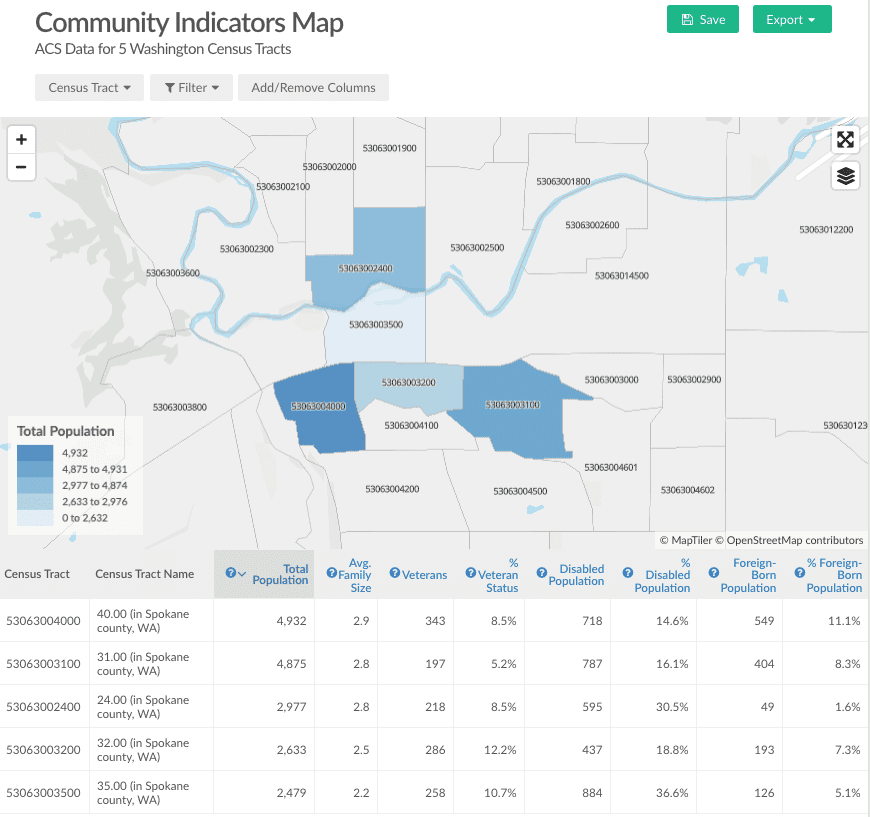Open Add/Remove Columns

point(313,88)
